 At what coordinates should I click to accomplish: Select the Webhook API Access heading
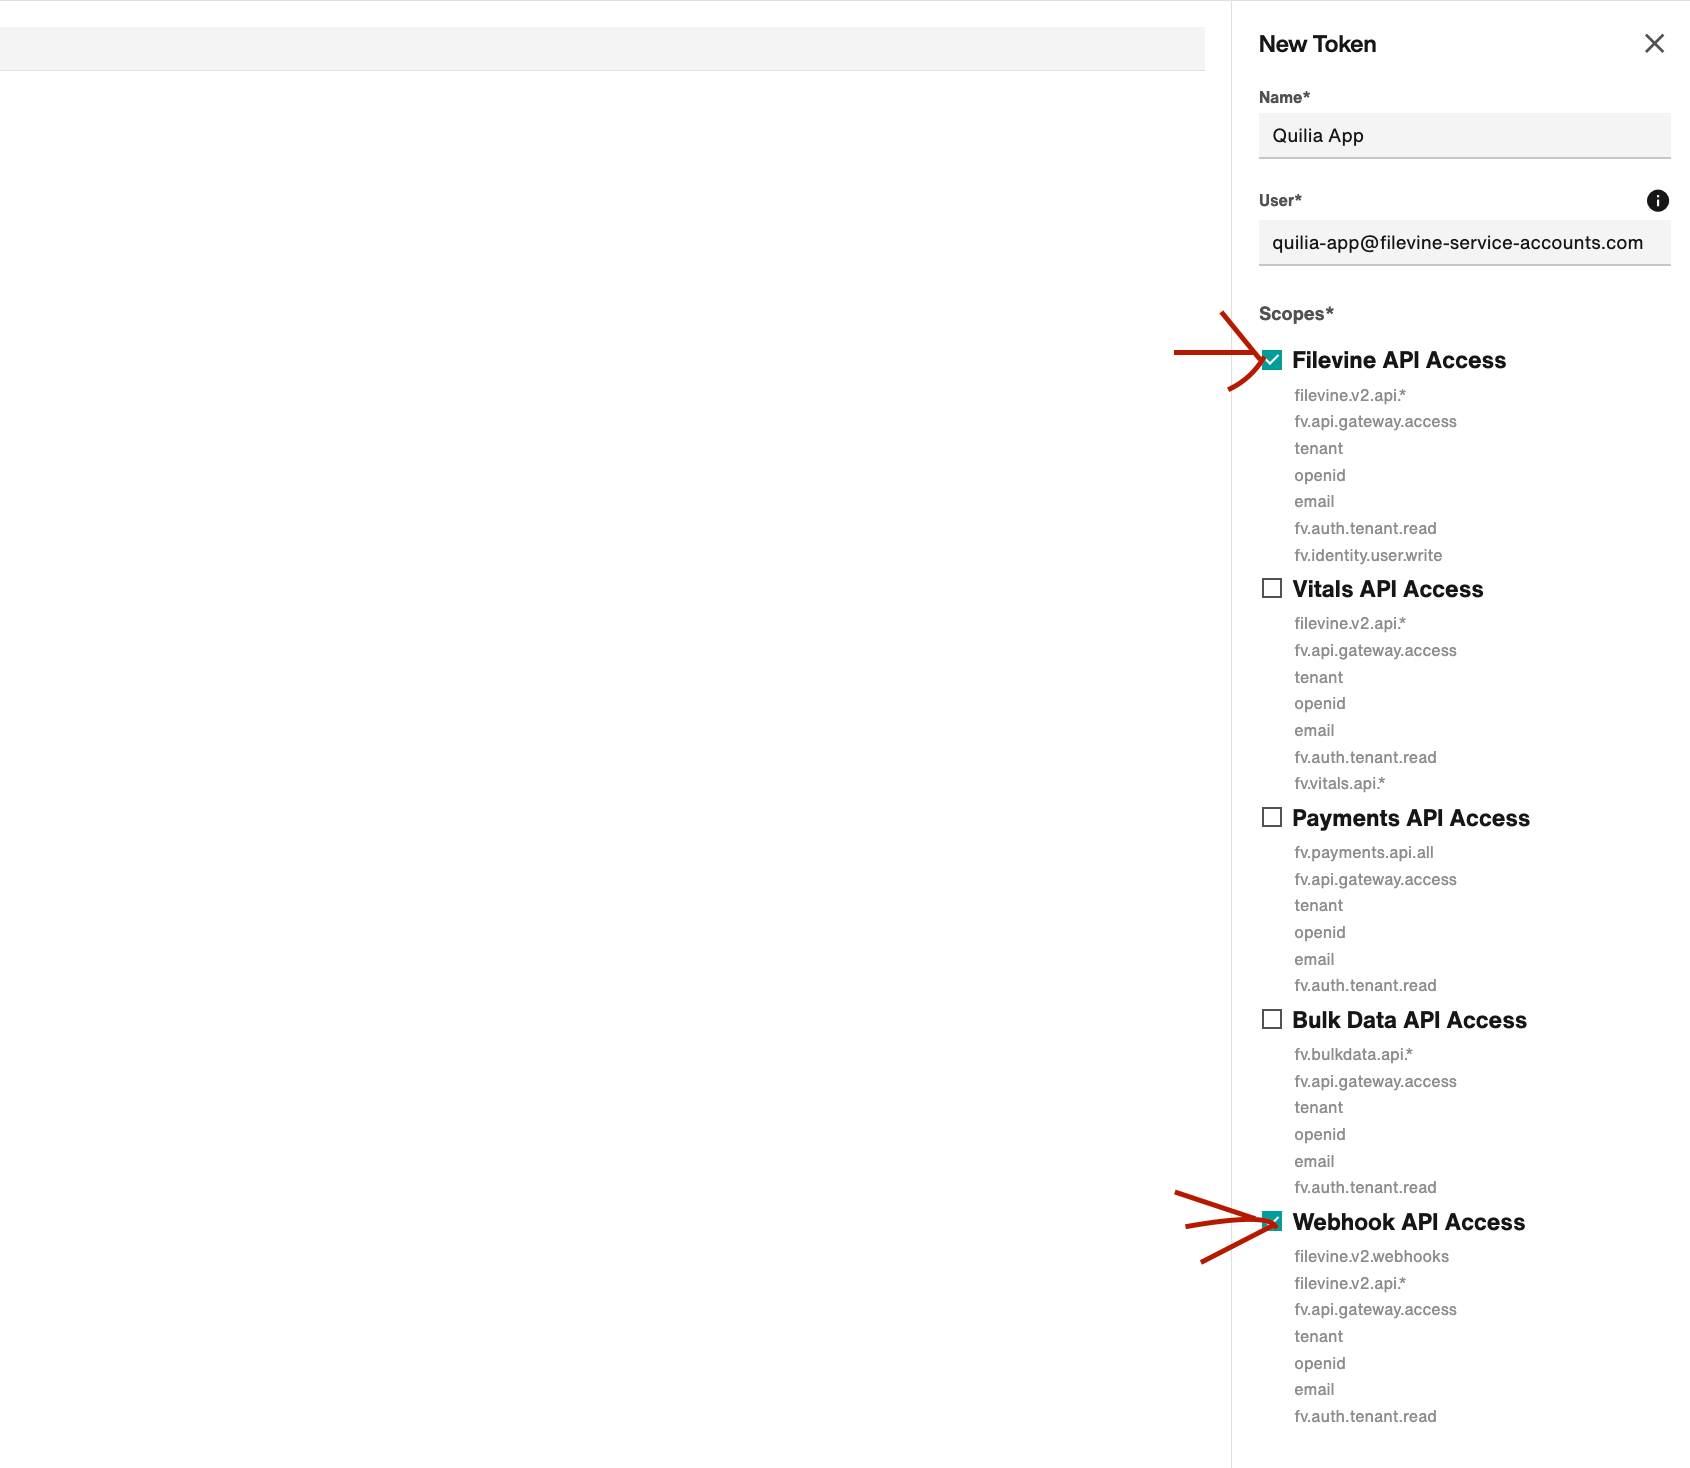click(1408, 1222)
